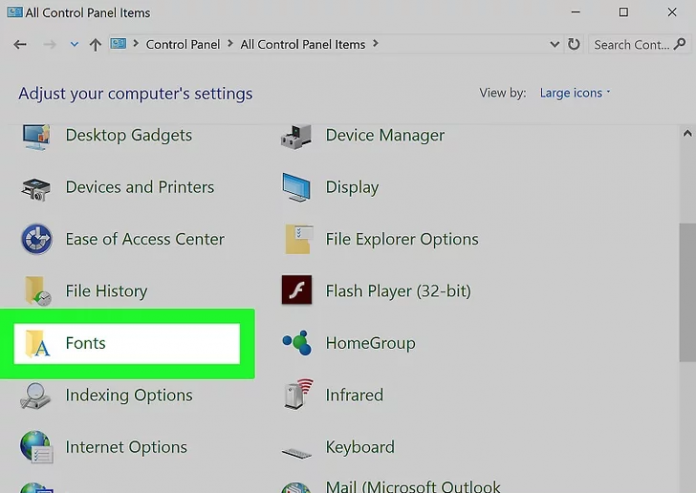
Task: Select All Control Panel Items breadcrumb
Action: point(303,45)
